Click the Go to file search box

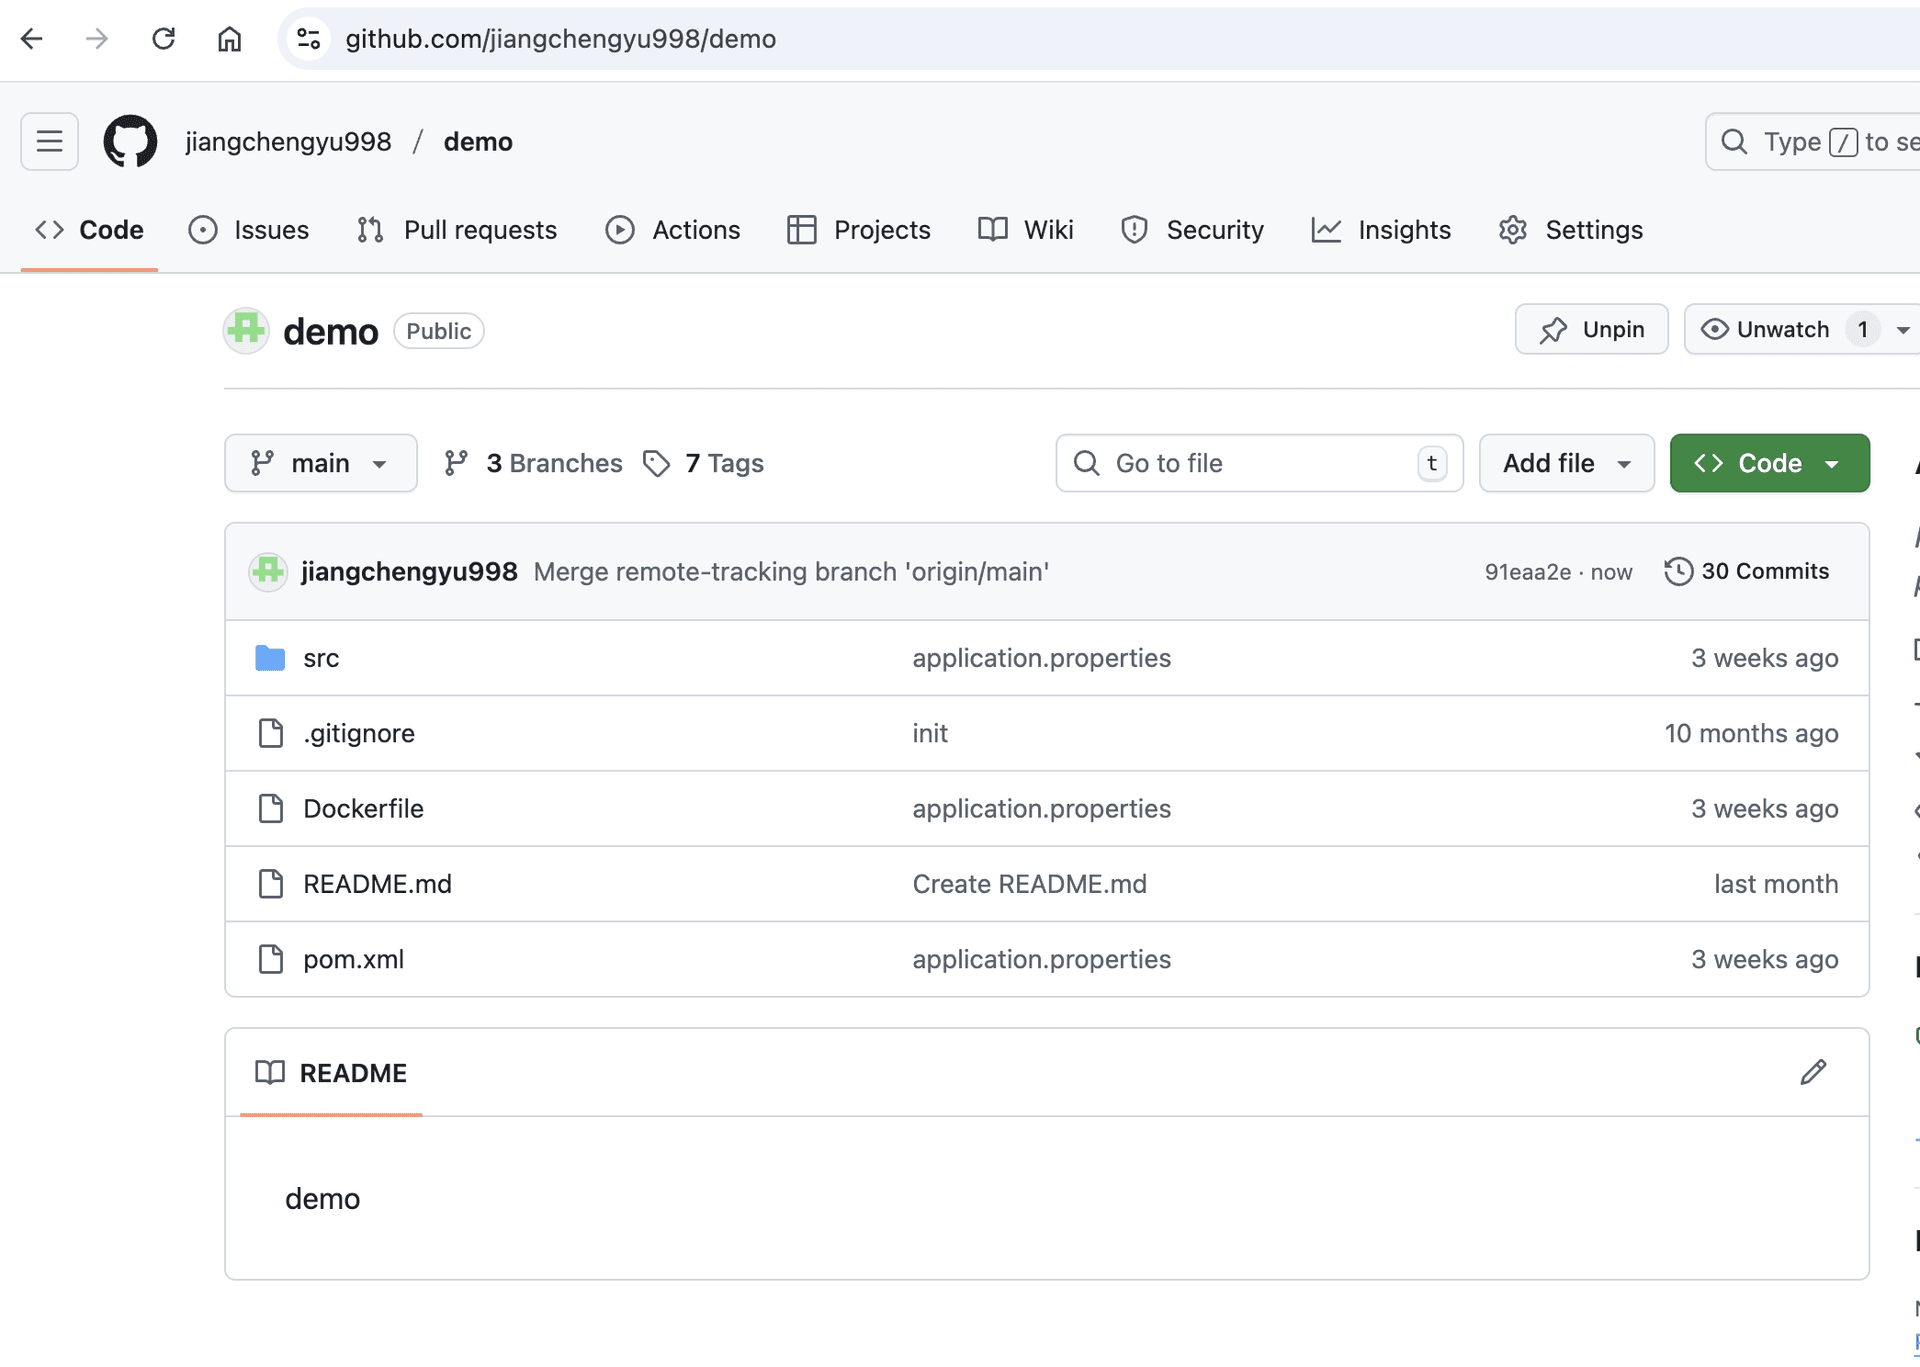(1258, 463)
